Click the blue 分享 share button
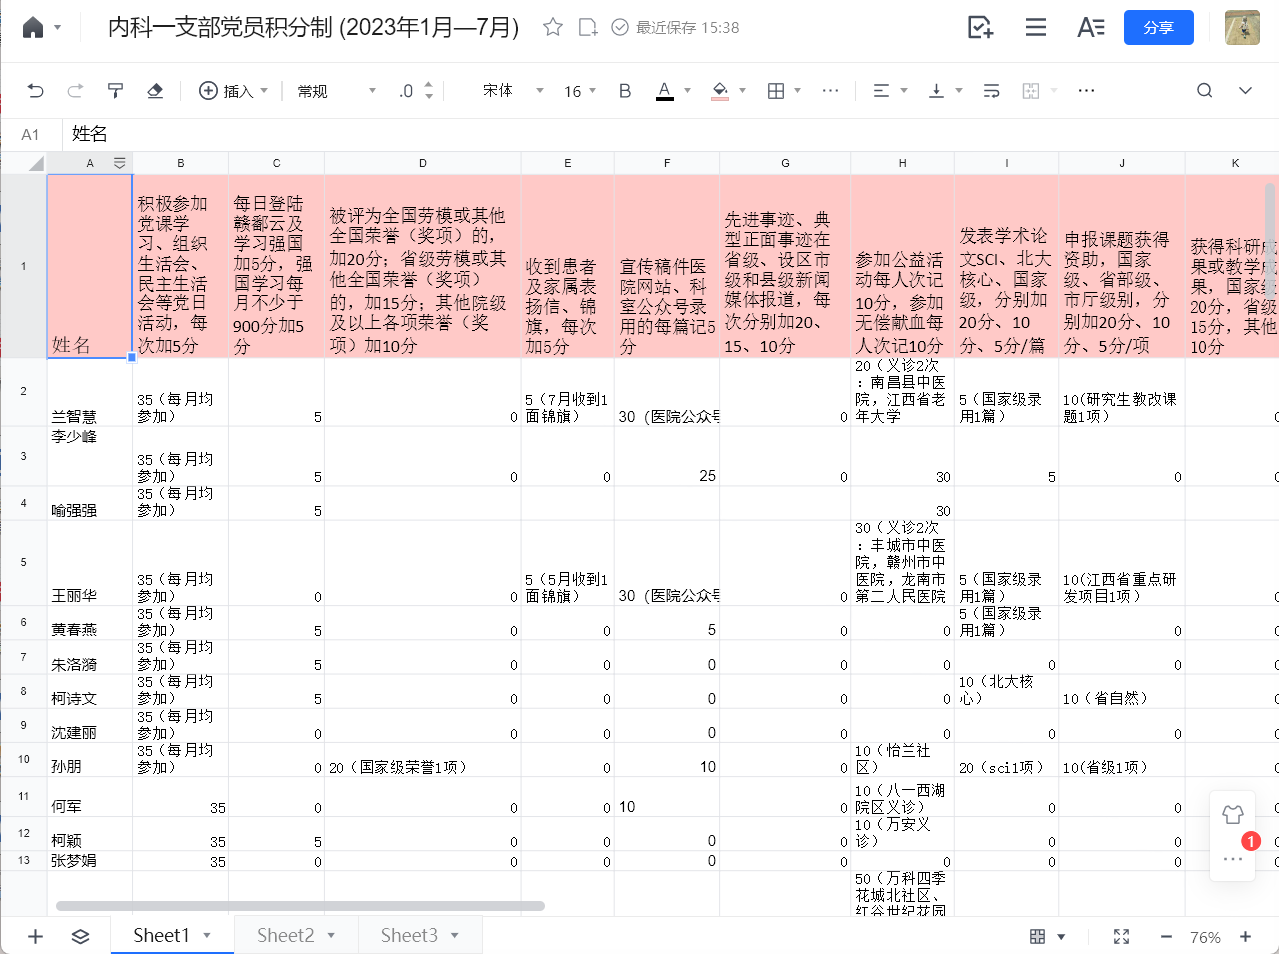1279x954 pixels. click(x=1158, y=28)
